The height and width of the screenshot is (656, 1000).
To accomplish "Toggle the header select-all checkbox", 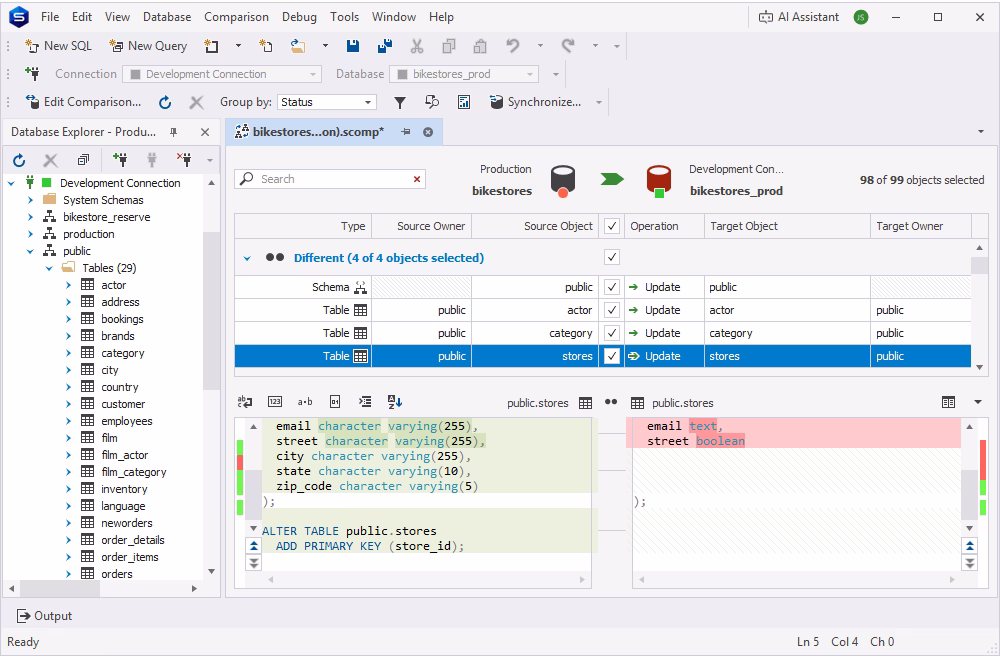I will pyautogui.click(x=612, y=226).
